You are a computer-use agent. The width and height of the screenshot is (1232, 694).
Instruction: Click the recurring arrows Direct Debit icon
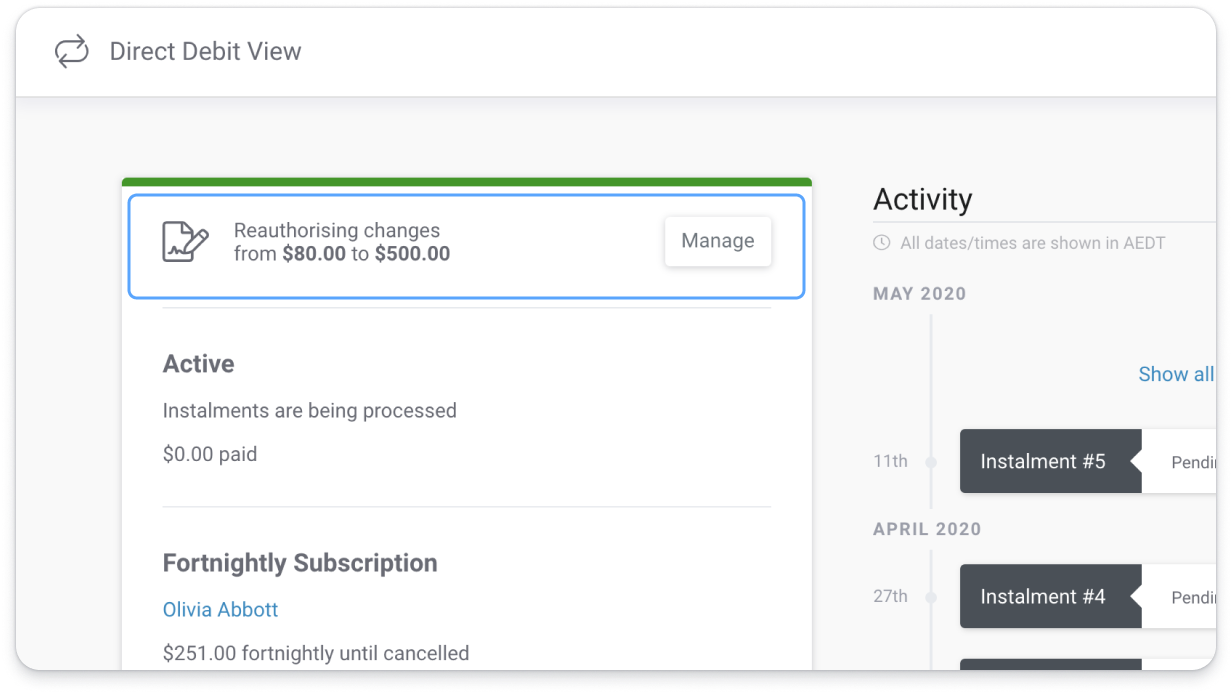71,51
